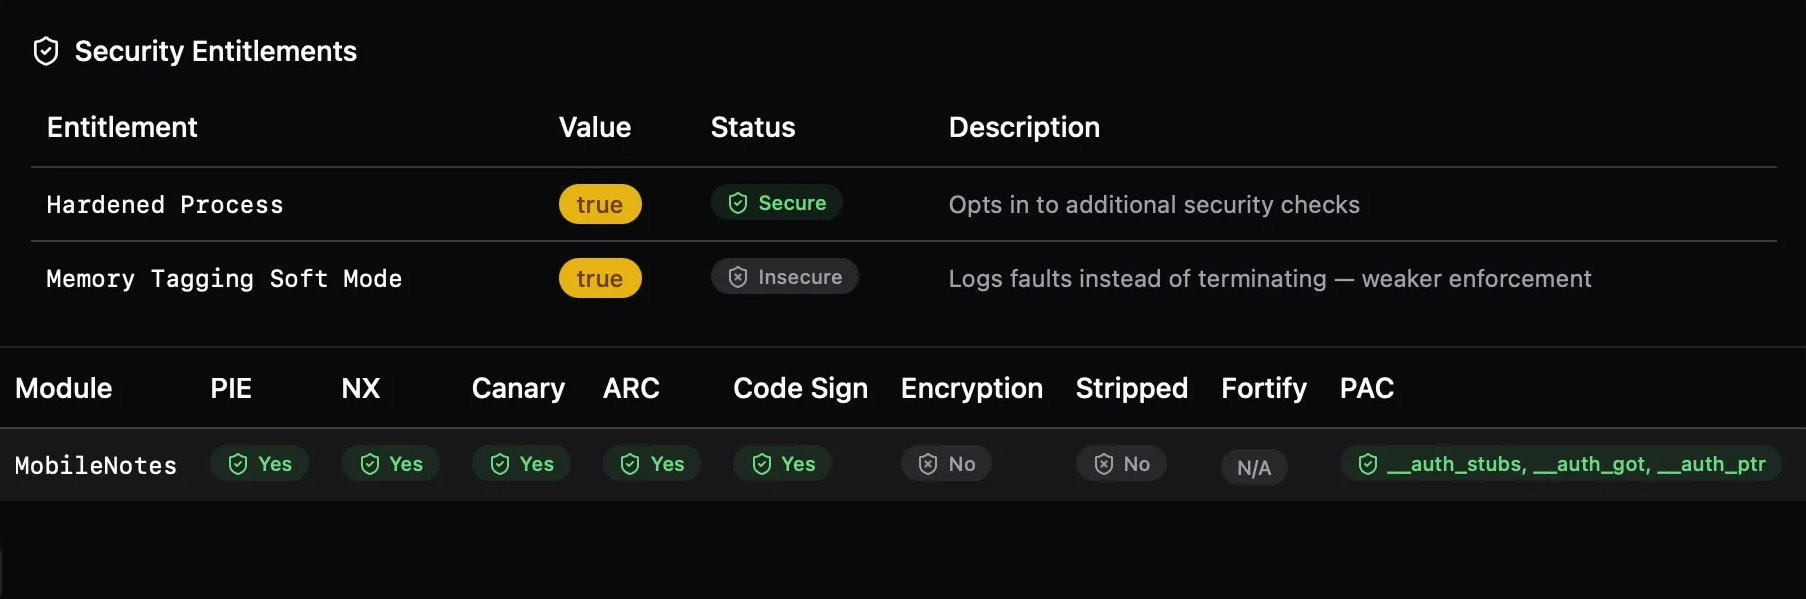The image size is (1806, 599).
Task: Click the Secure status badge
Action: [x=777, y=202]
